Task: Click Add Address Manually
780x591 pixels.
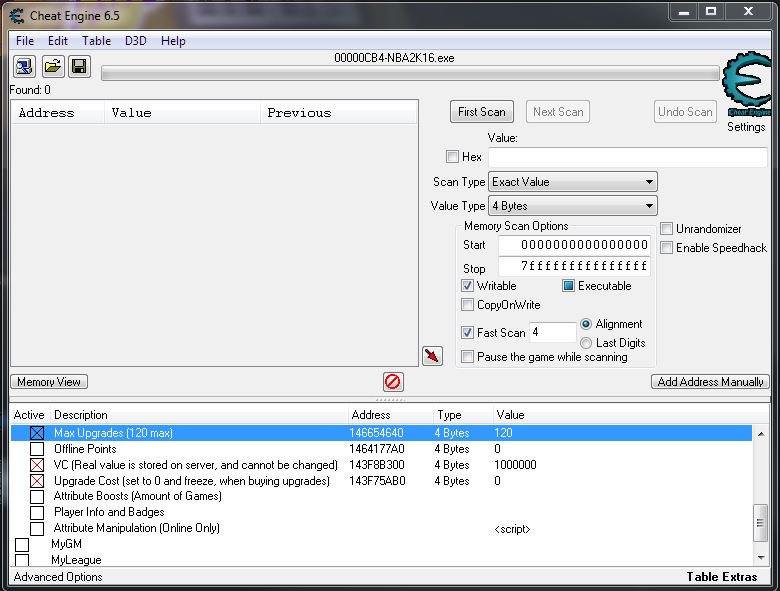Action: pos(710,382)
